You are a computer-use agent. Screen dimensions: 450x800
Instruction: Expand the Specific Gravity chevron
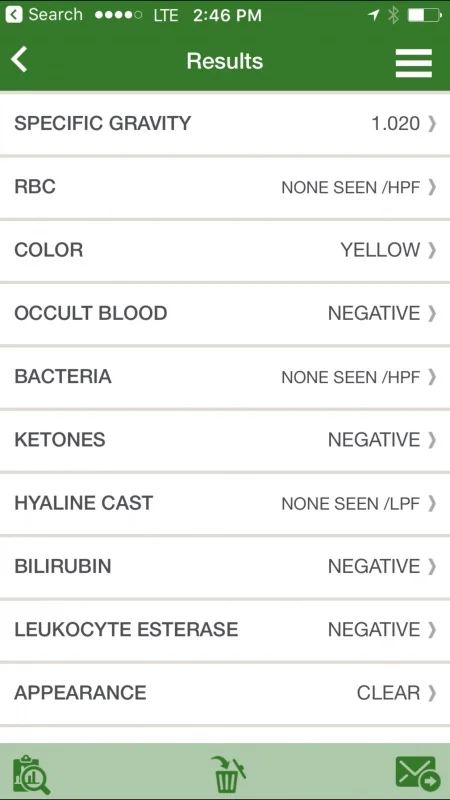(x=432, y=123)
